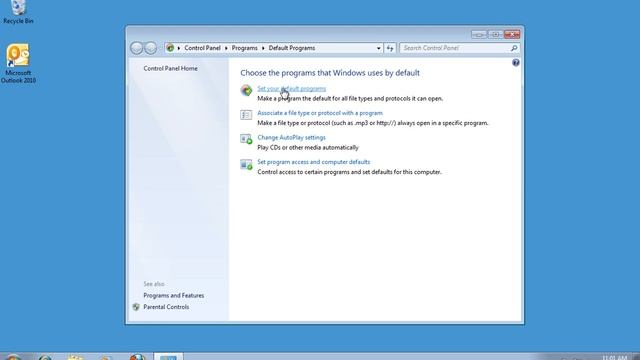The height and width of the screenshot is (360, 640).
Task: Expand the arrow after Control Panel breadcrumb
Action: click(226, 48)
